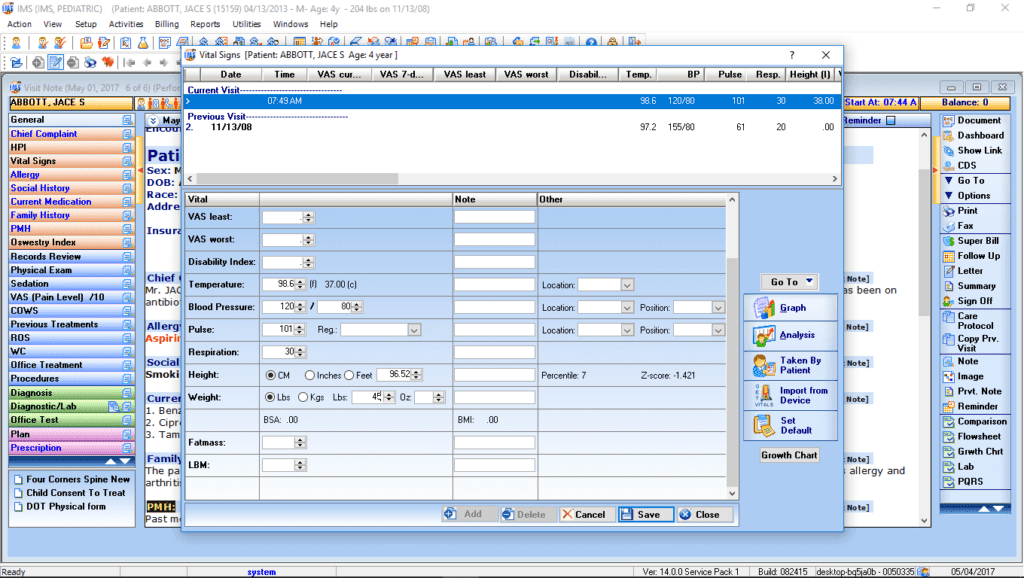
Task: Open Super Bill from the sidebar
Action: (974, 240)
